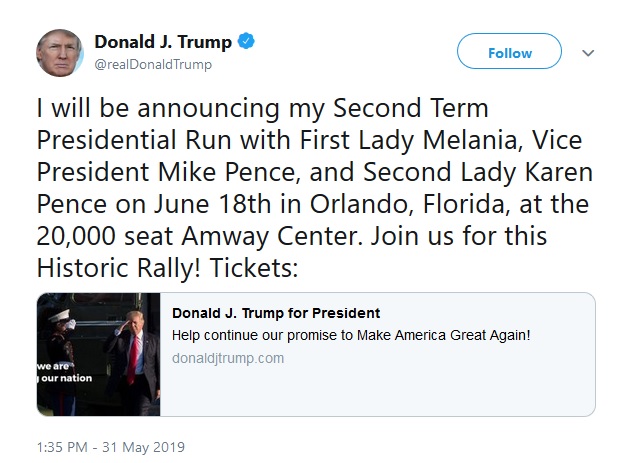The image size is (630, 463).
Task: Click the Make America Great Again card description
Action: click(351, 335)
